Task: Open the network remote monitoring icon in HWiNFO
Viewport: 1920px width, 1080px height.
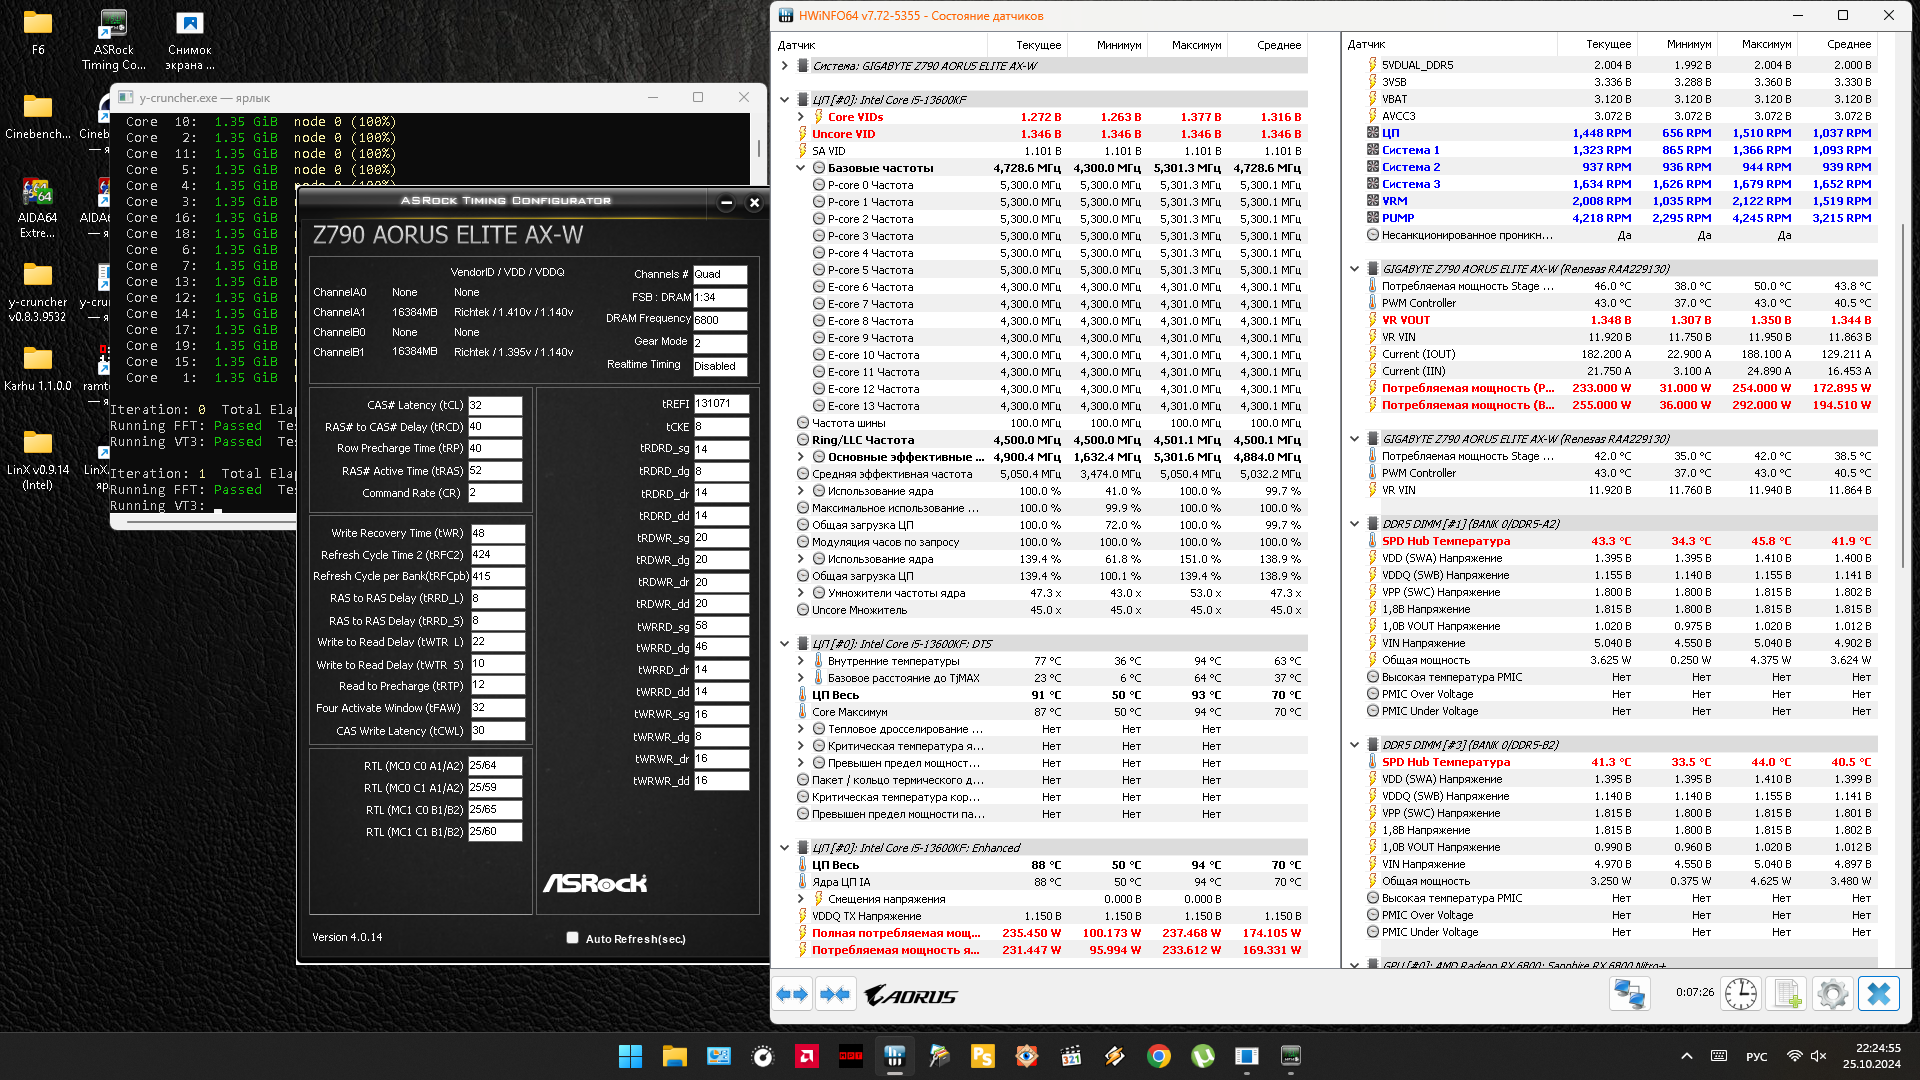Action: [1629, 994]
